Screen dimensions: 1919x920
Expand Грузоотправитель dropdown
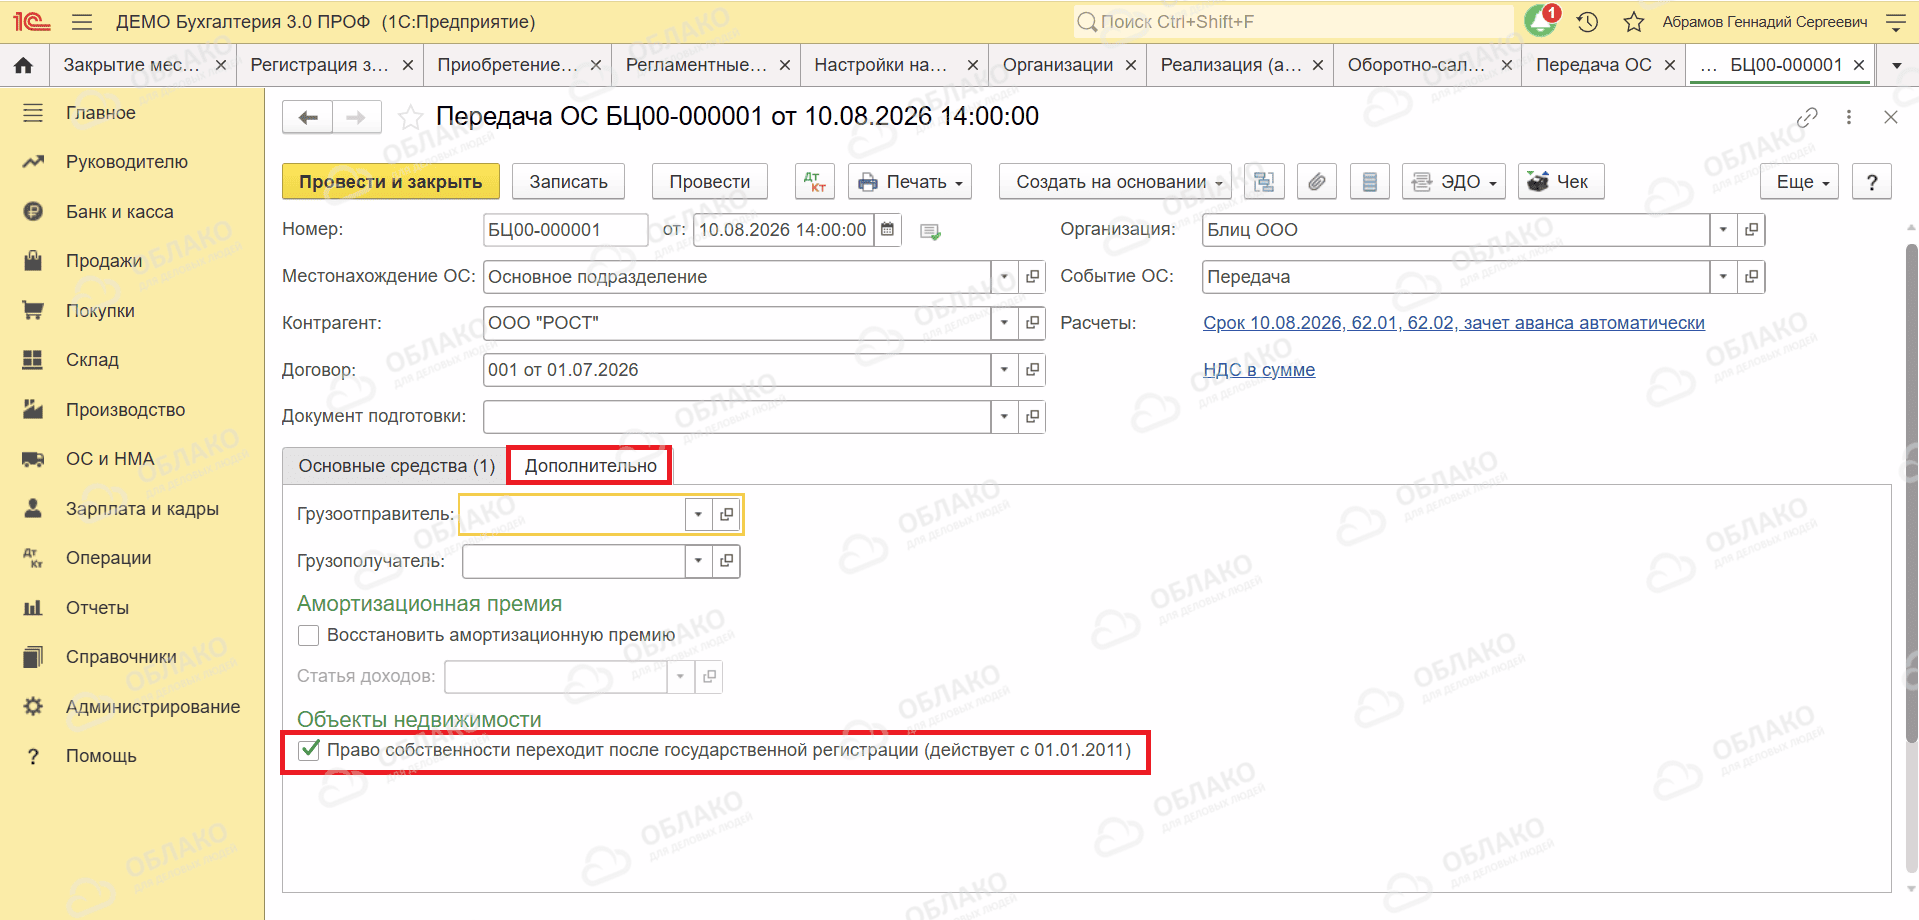pyautogui.click(x=698, y=515)
